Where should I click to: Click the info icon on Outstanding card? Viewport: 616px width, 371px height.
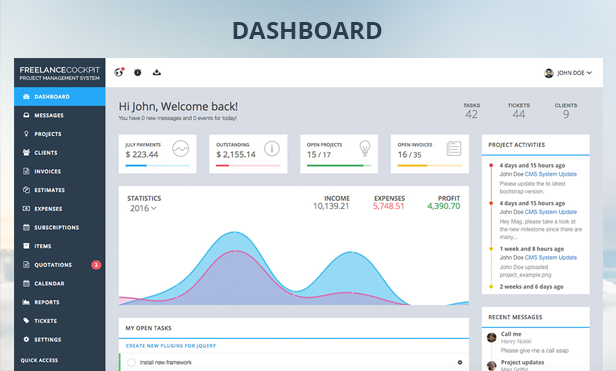[272, 149]
